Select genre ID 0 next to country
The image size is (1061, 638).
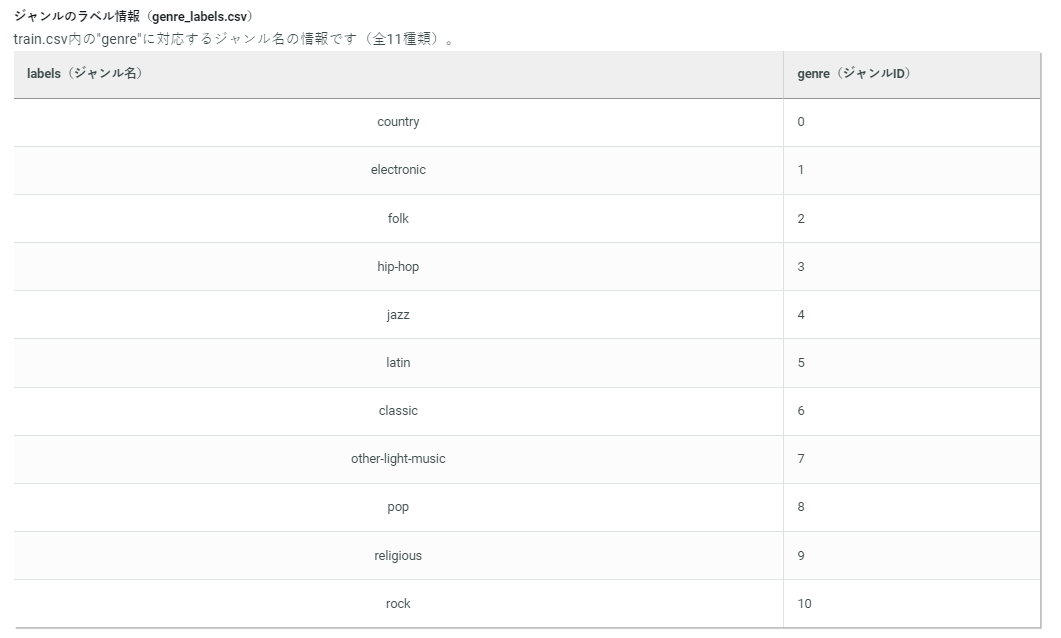click(799, 122)
